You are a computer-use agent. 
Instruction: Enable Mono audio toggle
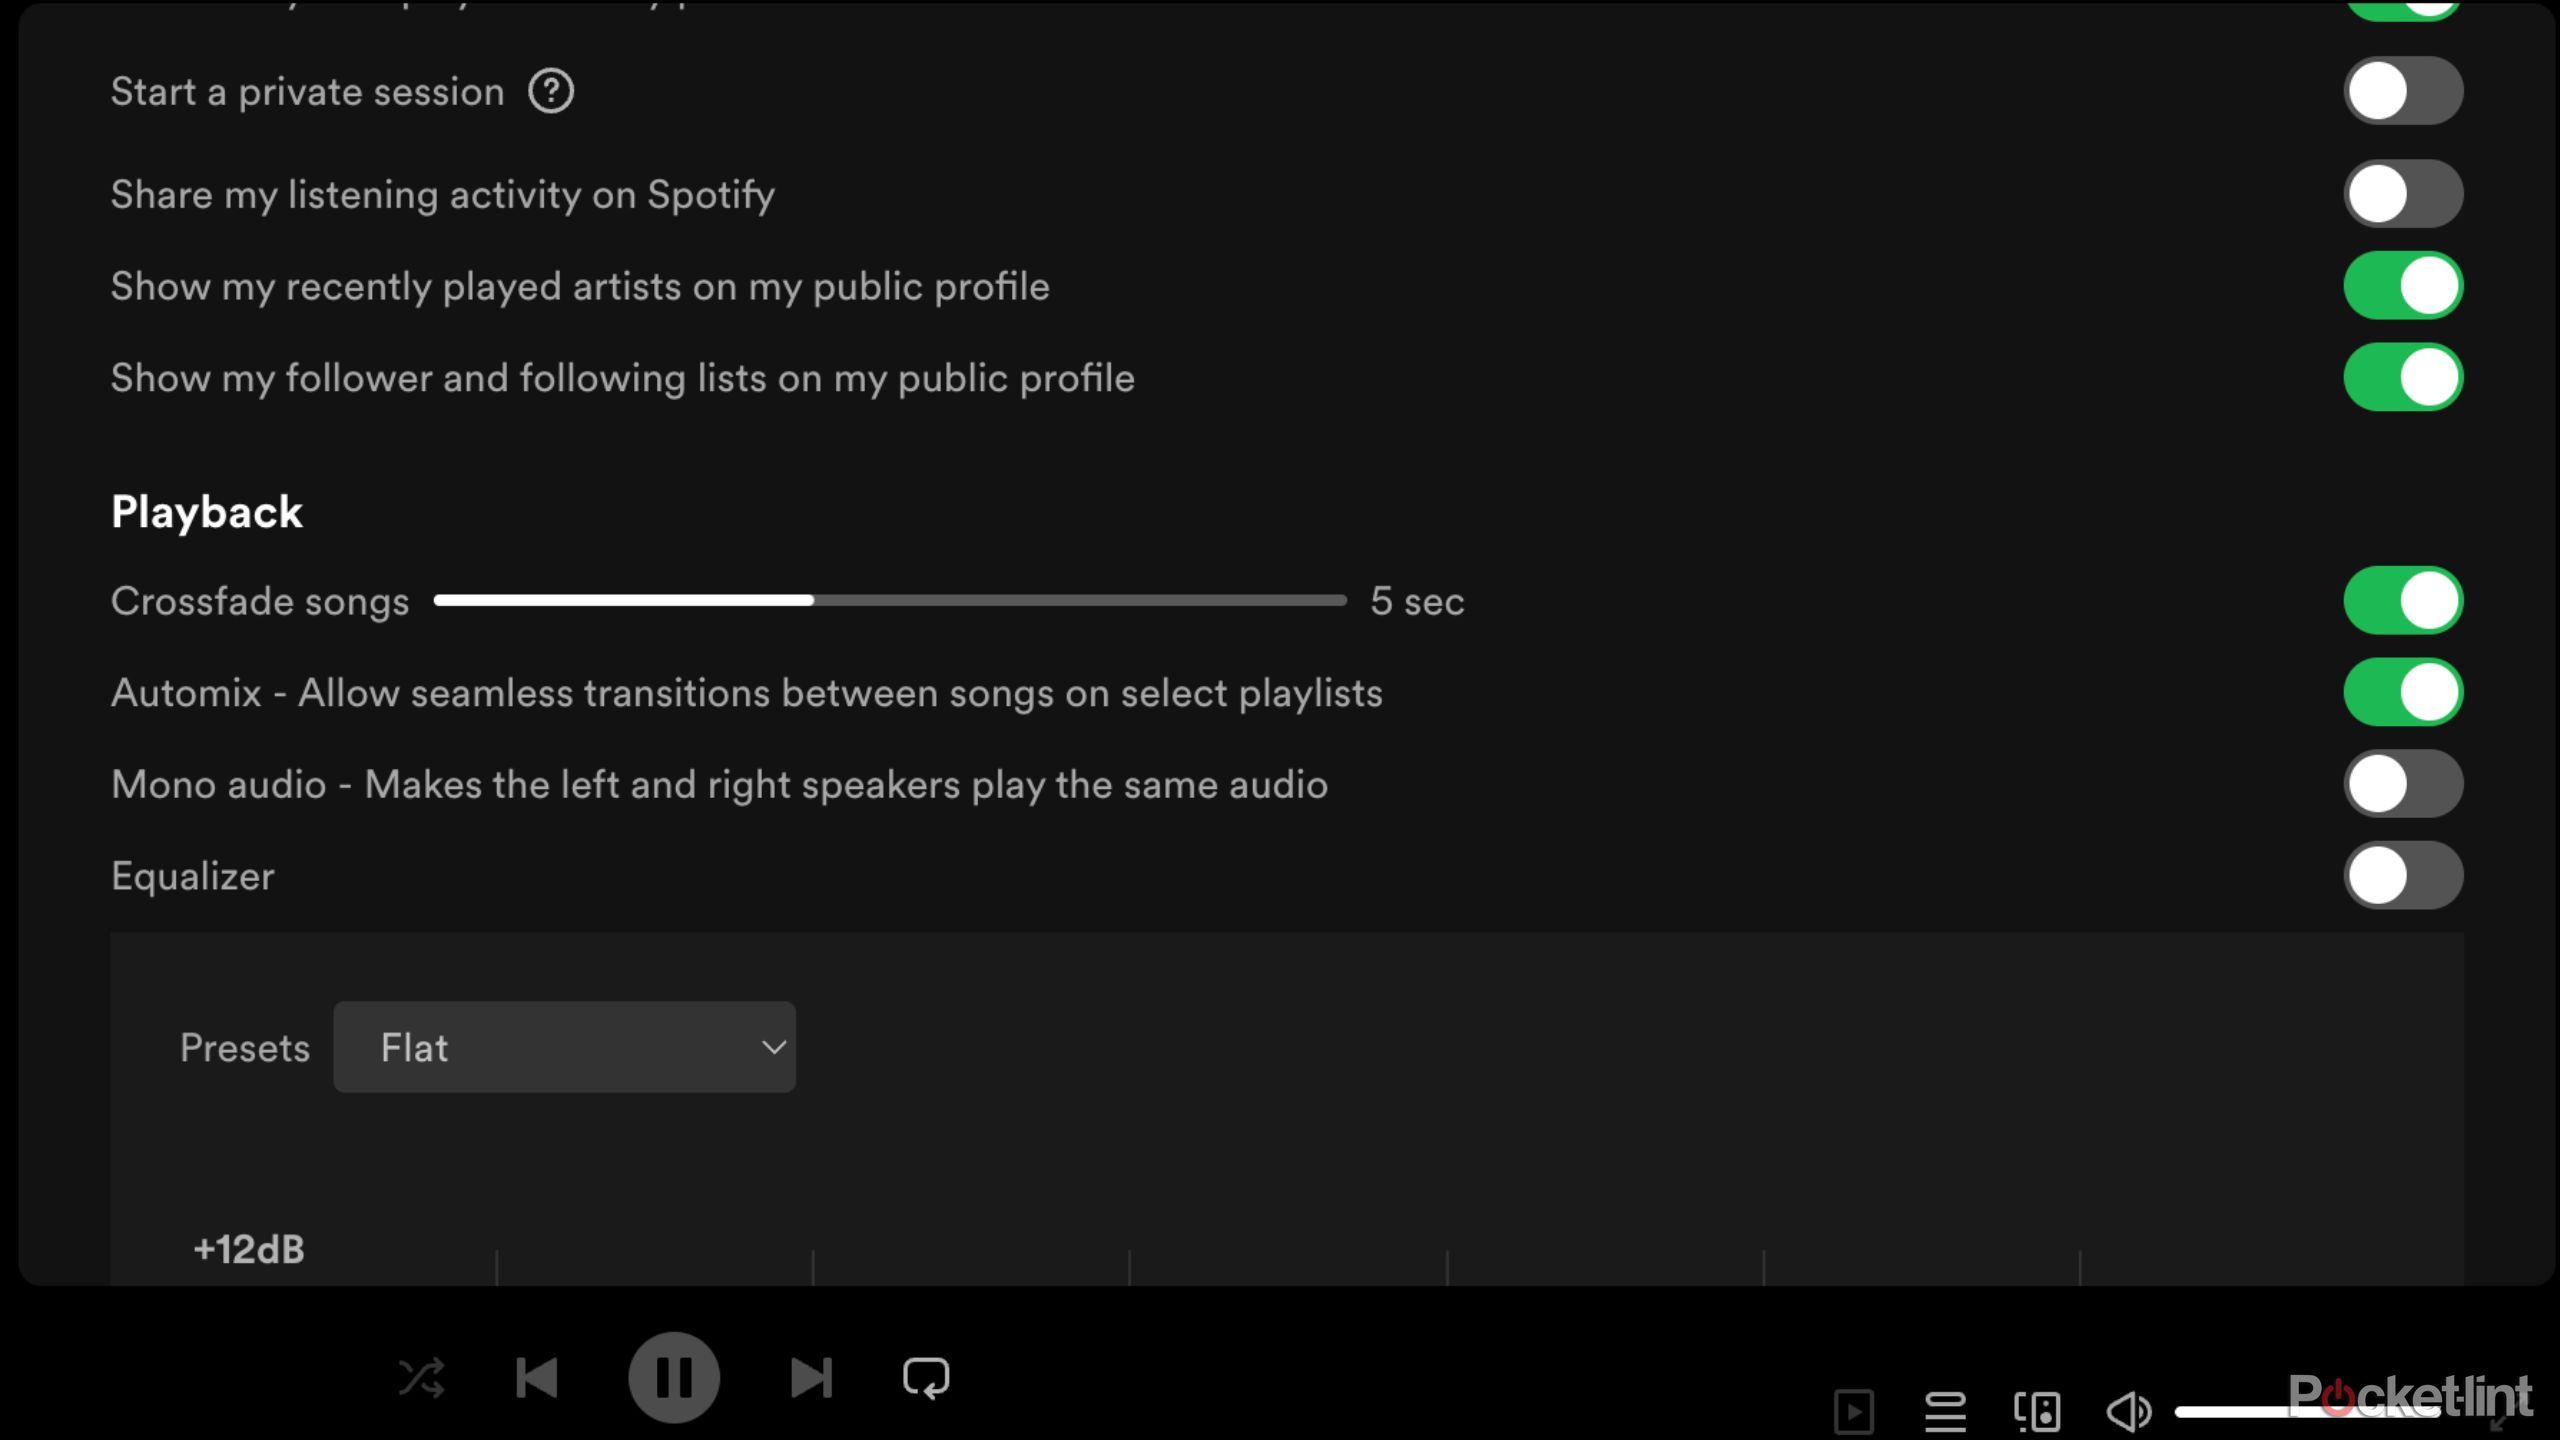tap(2403, 784)
